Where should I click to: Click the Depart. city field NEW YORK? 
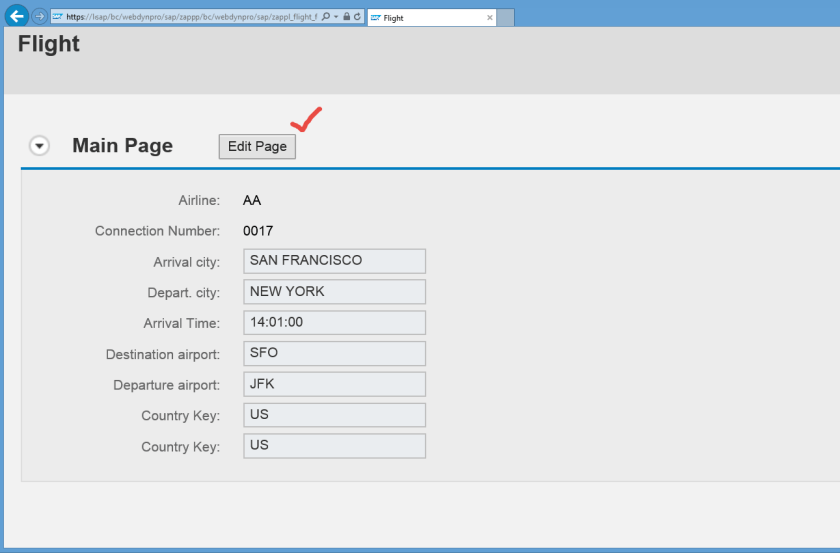pyautogui.click(x=334, y=292)
